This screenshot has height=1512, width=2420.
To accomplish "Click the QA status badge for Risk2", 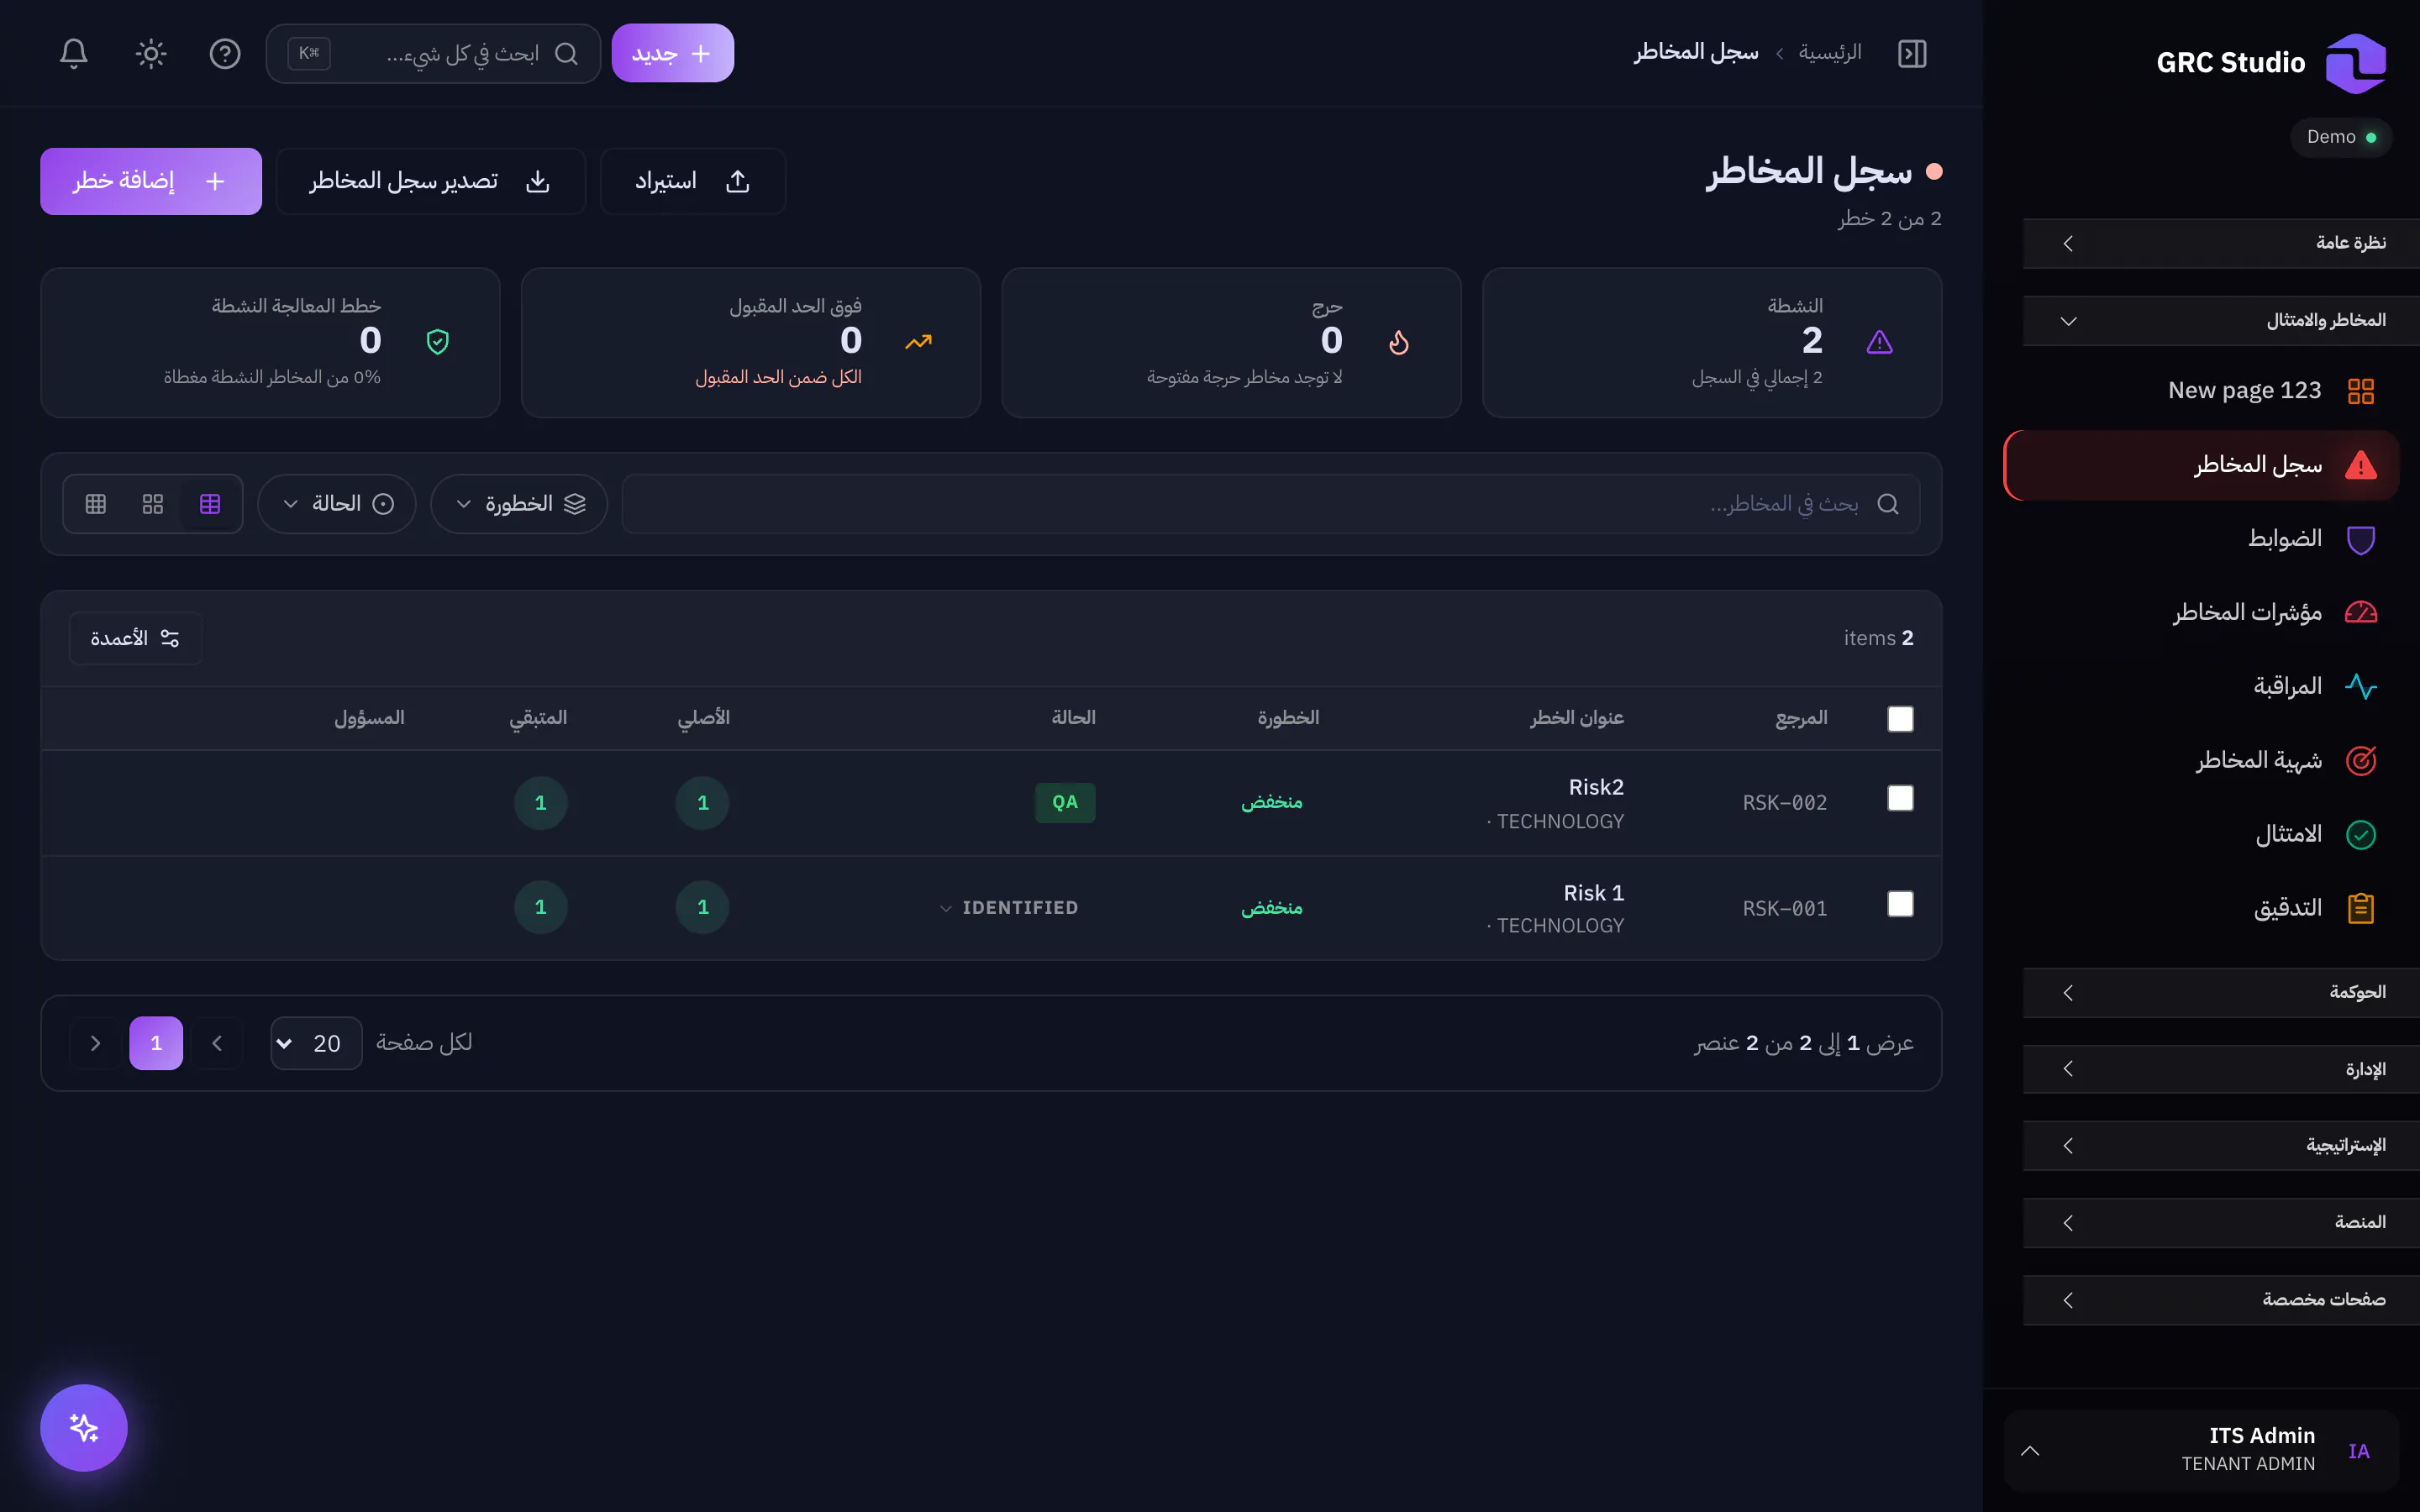I will pos(1065,802).
